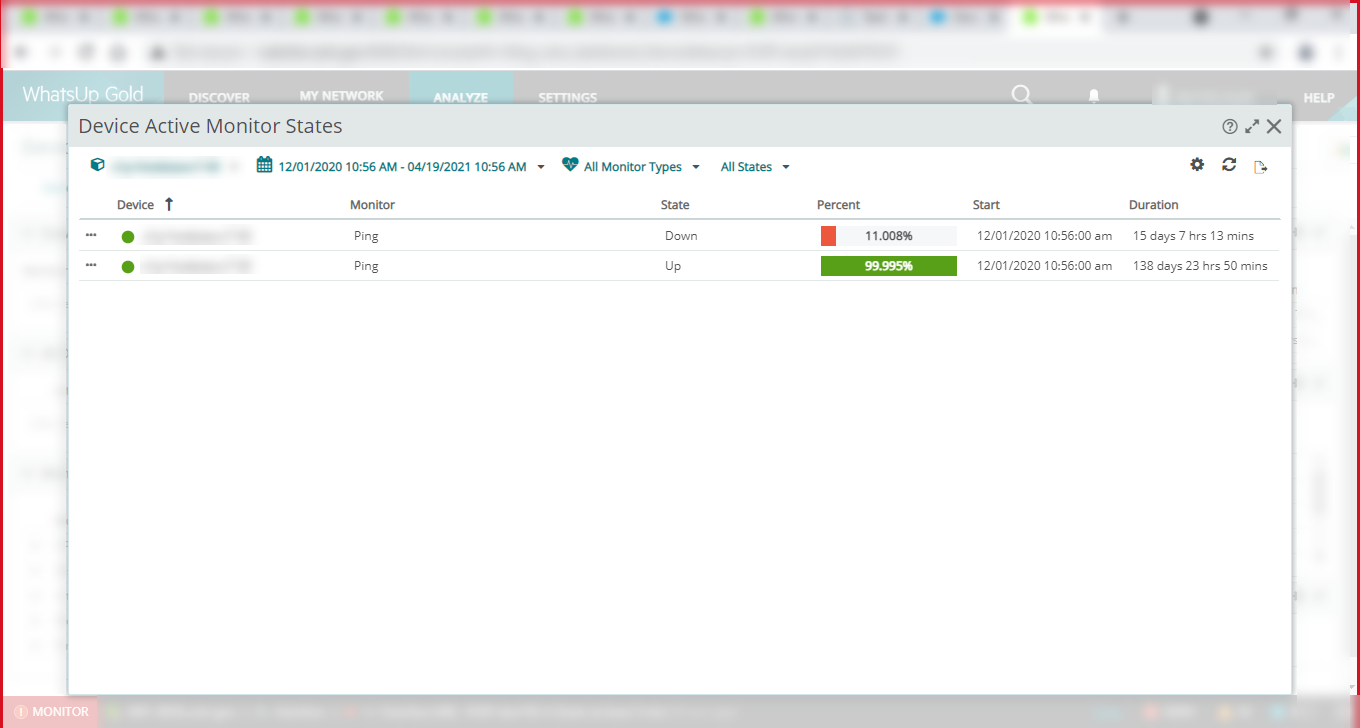
Task: Open the ANALYZE menu
Action: 461,97
